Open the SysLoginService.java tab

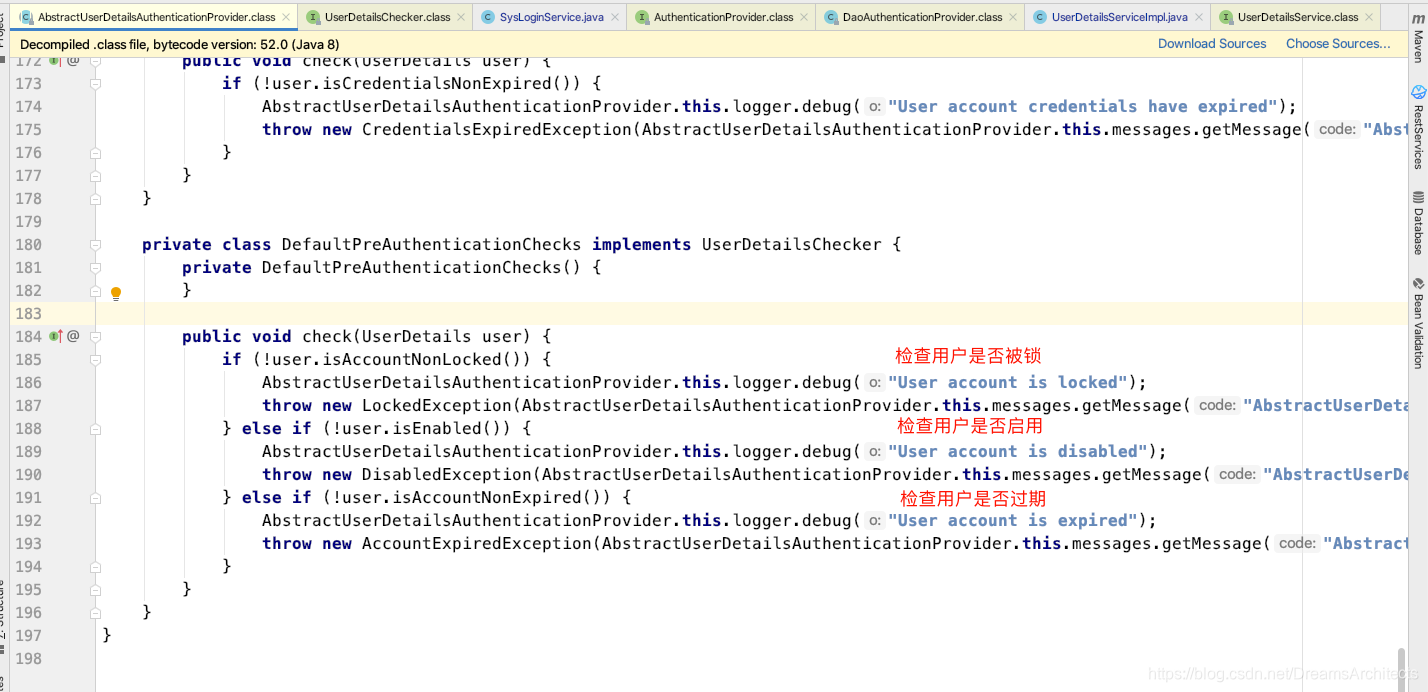552,17
